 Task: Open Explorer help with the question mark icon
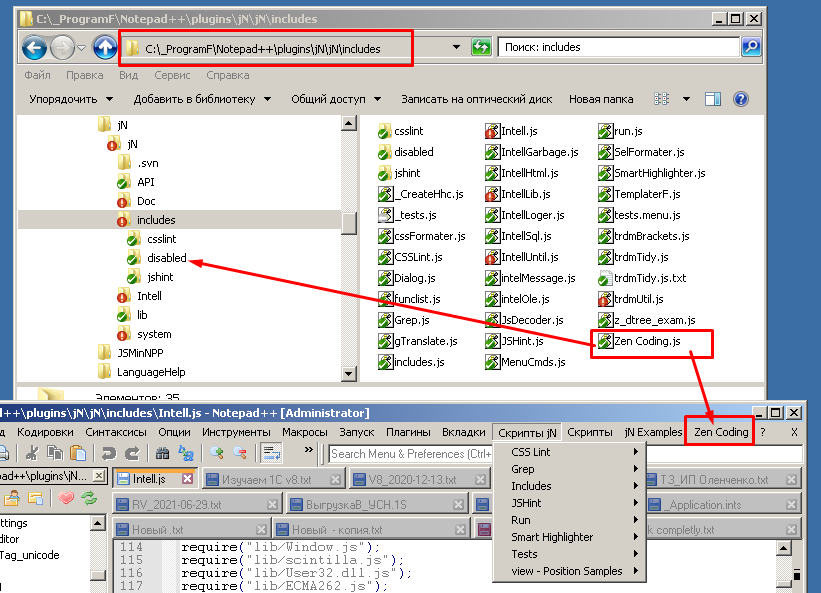(x=740, y=99)
